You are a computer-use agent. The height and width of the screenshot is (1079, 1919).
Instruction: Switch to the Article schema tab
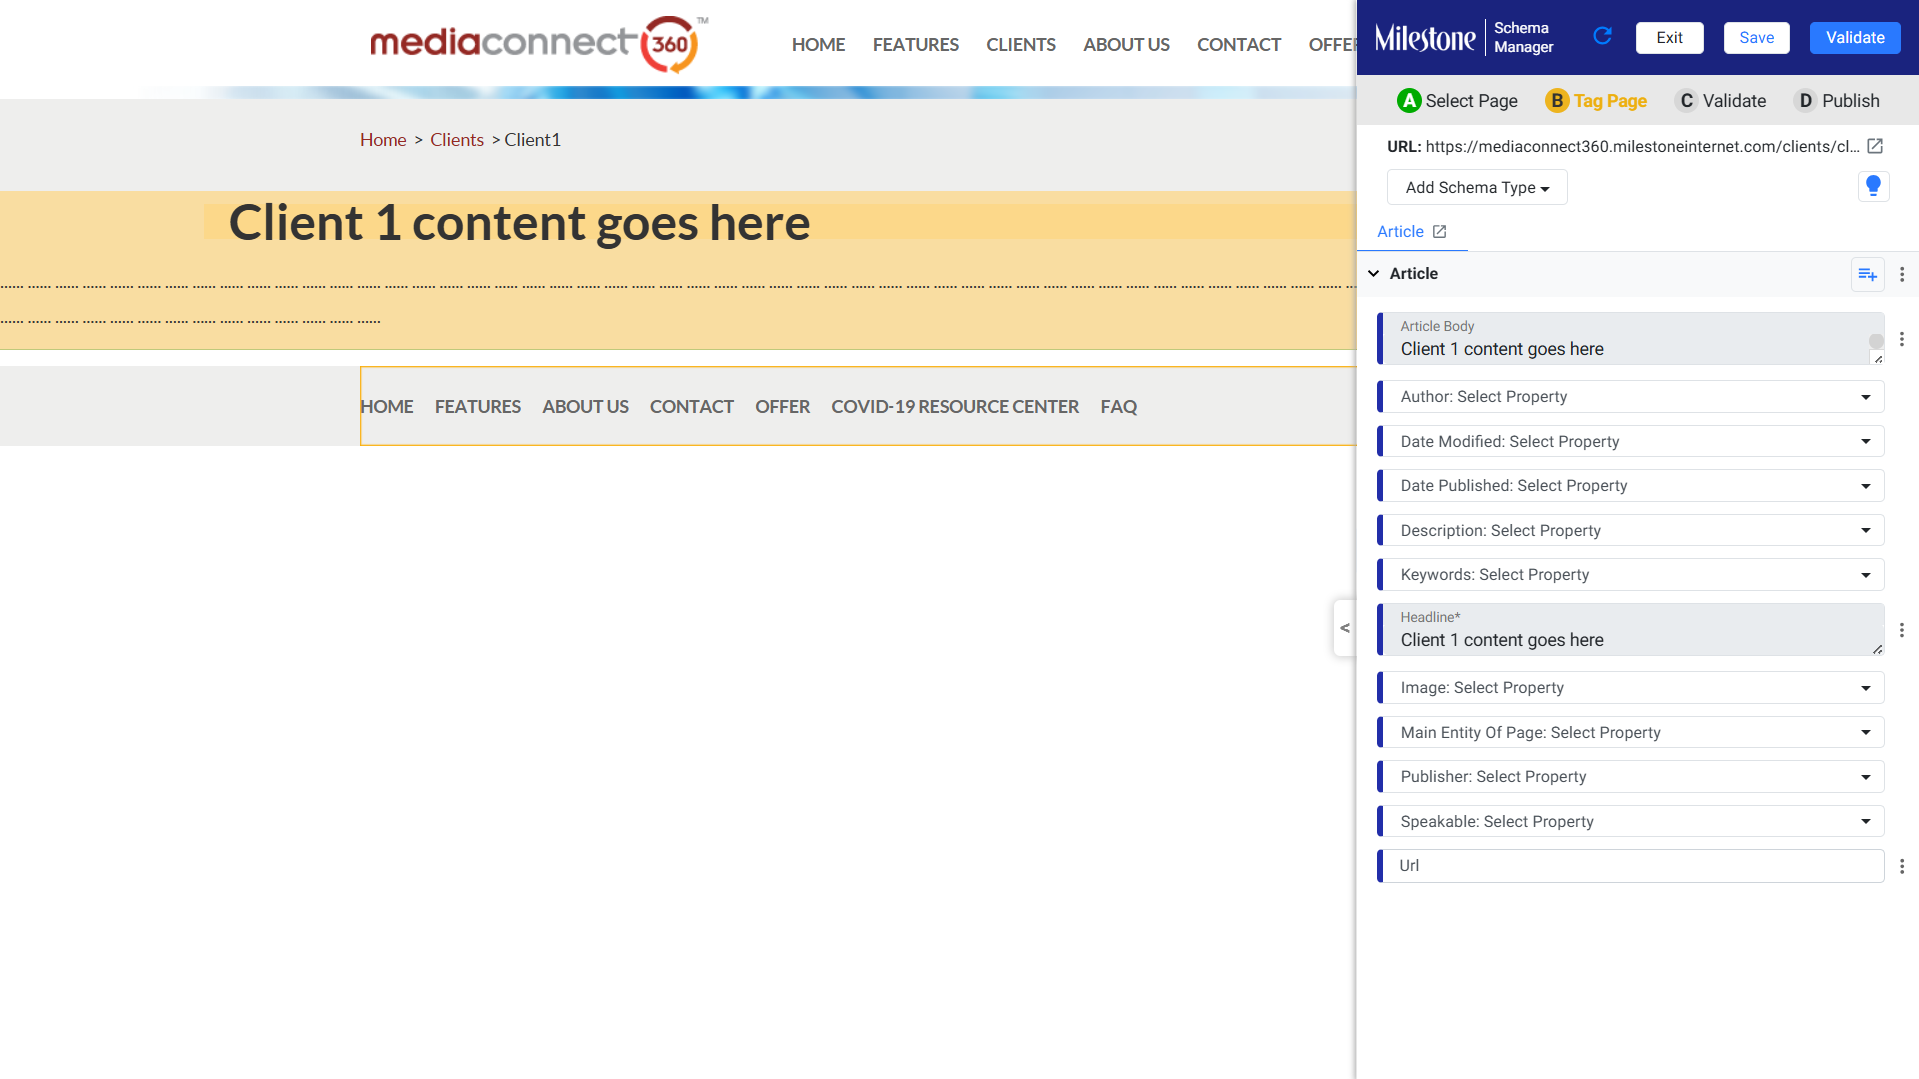click(1400, 232)
